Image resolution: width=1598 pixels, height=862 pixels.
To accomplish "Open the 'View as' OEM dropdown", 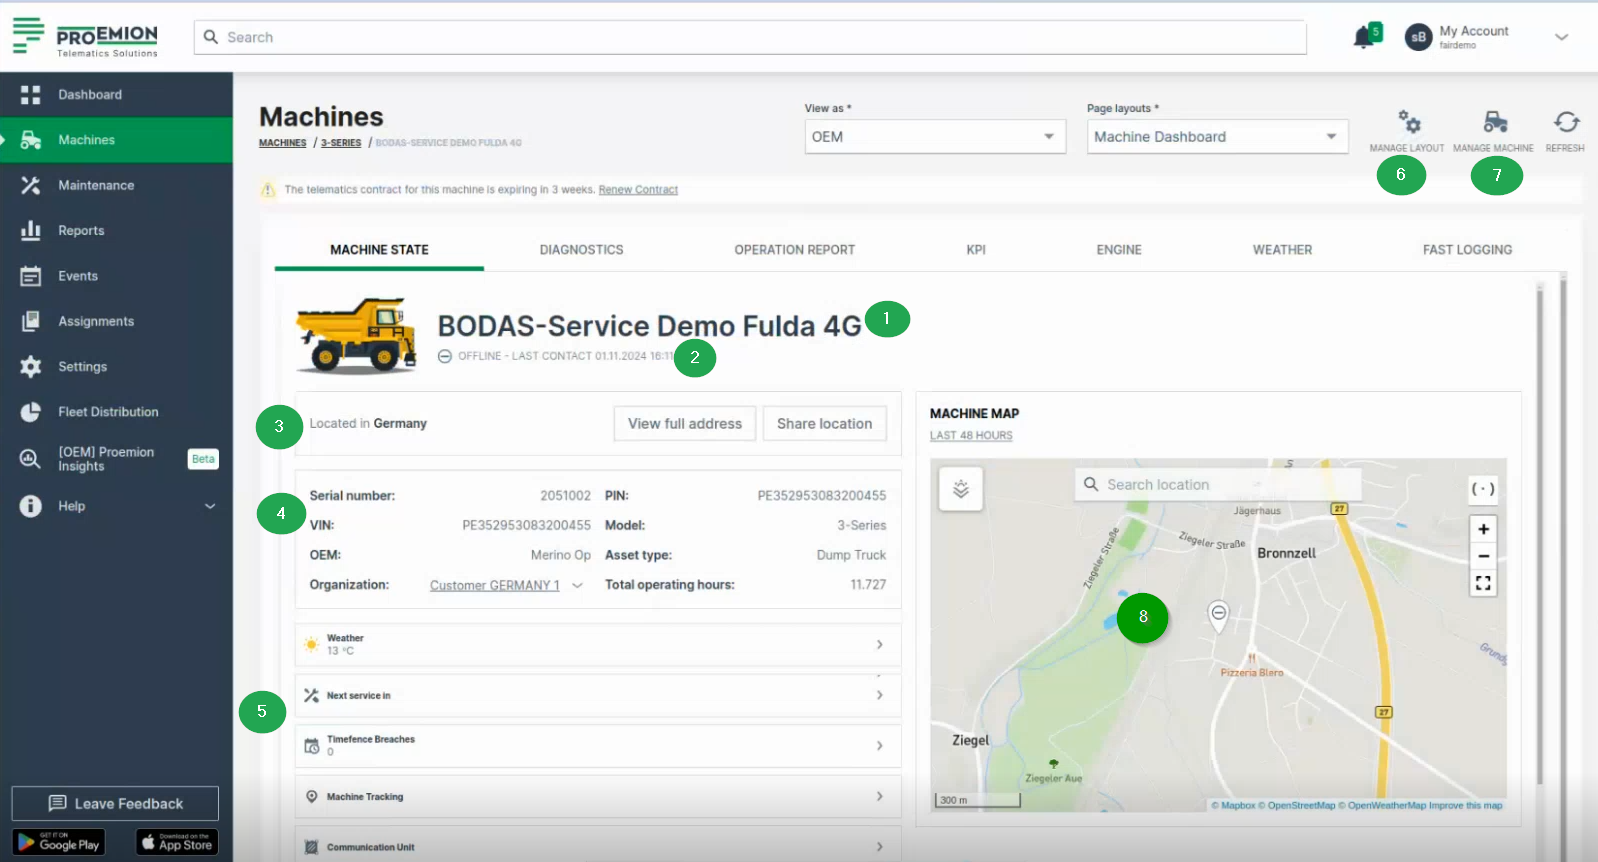I will click(934, 137).
